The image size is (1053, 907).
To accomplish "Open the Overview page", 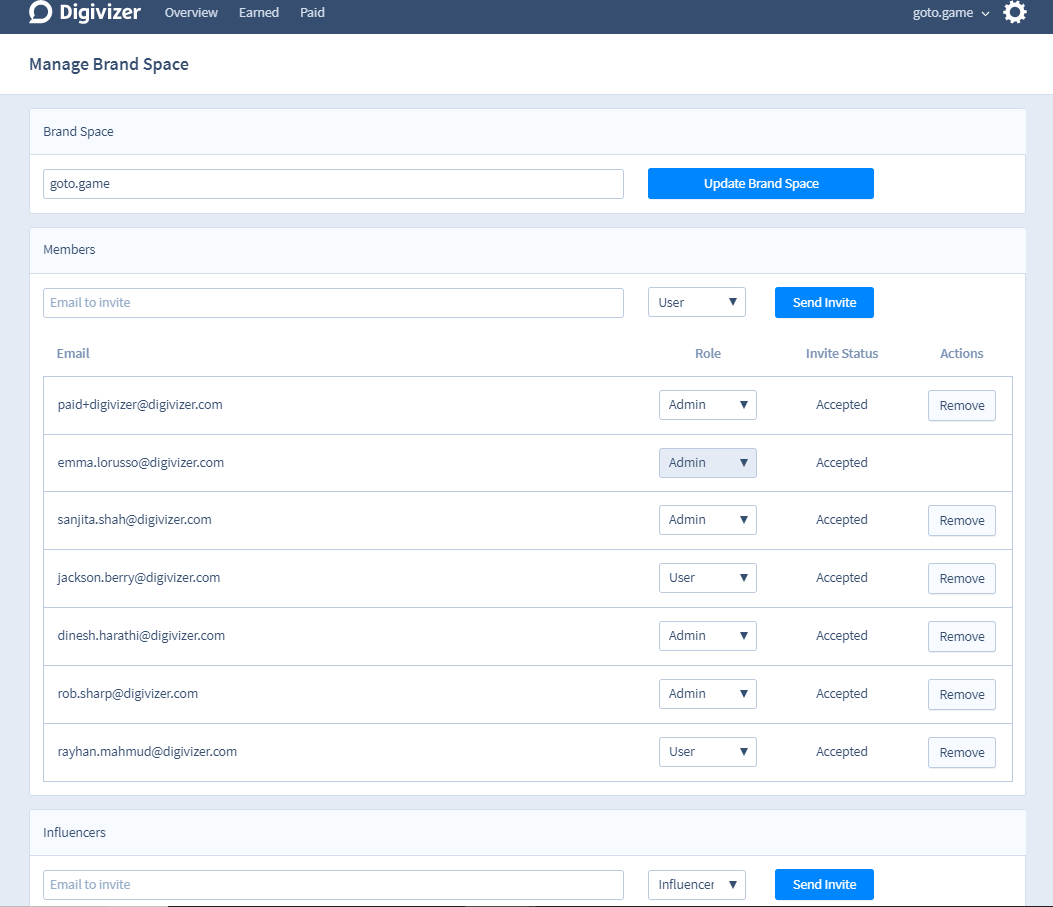I will (x=191, y=13).
